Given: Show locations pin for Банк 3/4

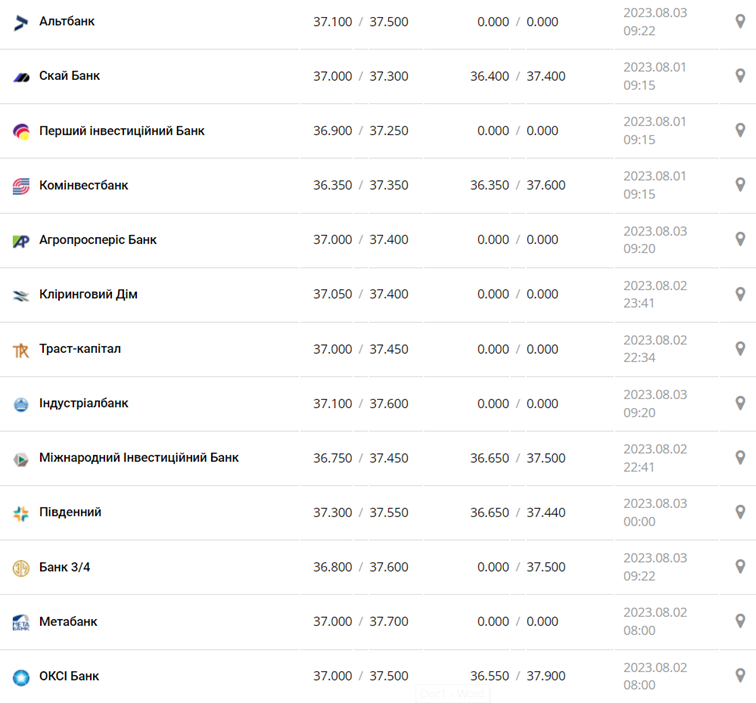Looking at the screenshot, I should [740, 567].
